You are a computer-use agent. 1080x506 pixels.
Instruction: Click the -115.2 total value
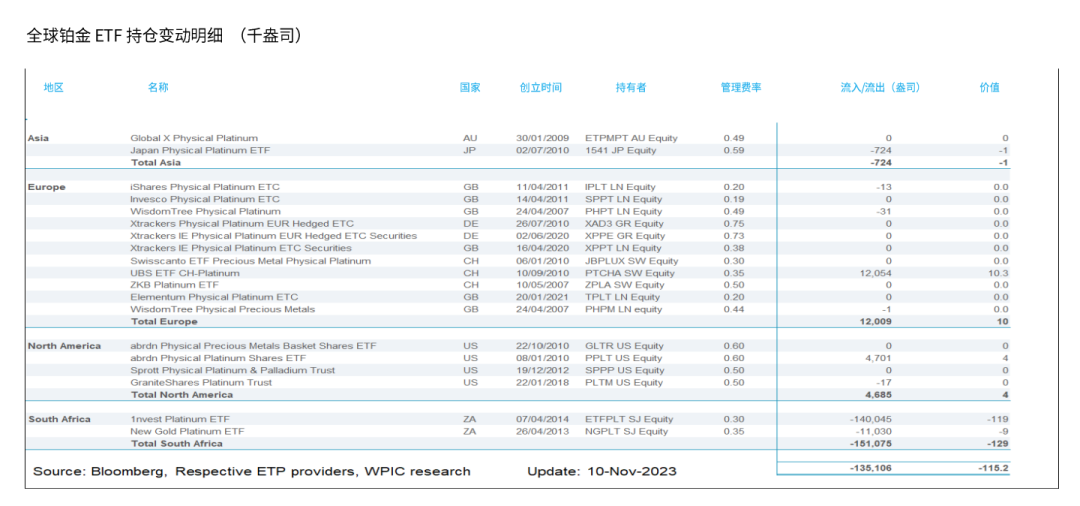(x=993, y=468)
